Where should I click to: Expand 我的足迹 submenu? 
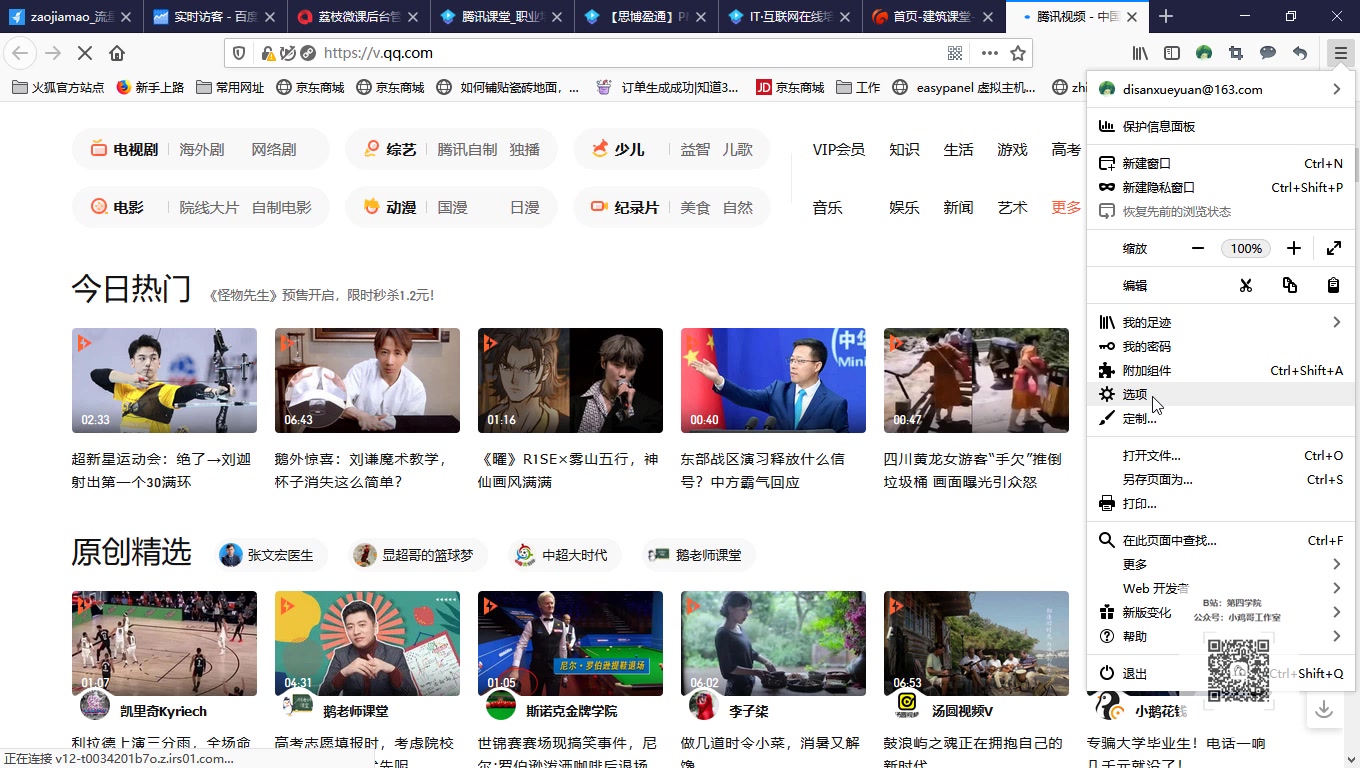tap(1221, 322)
